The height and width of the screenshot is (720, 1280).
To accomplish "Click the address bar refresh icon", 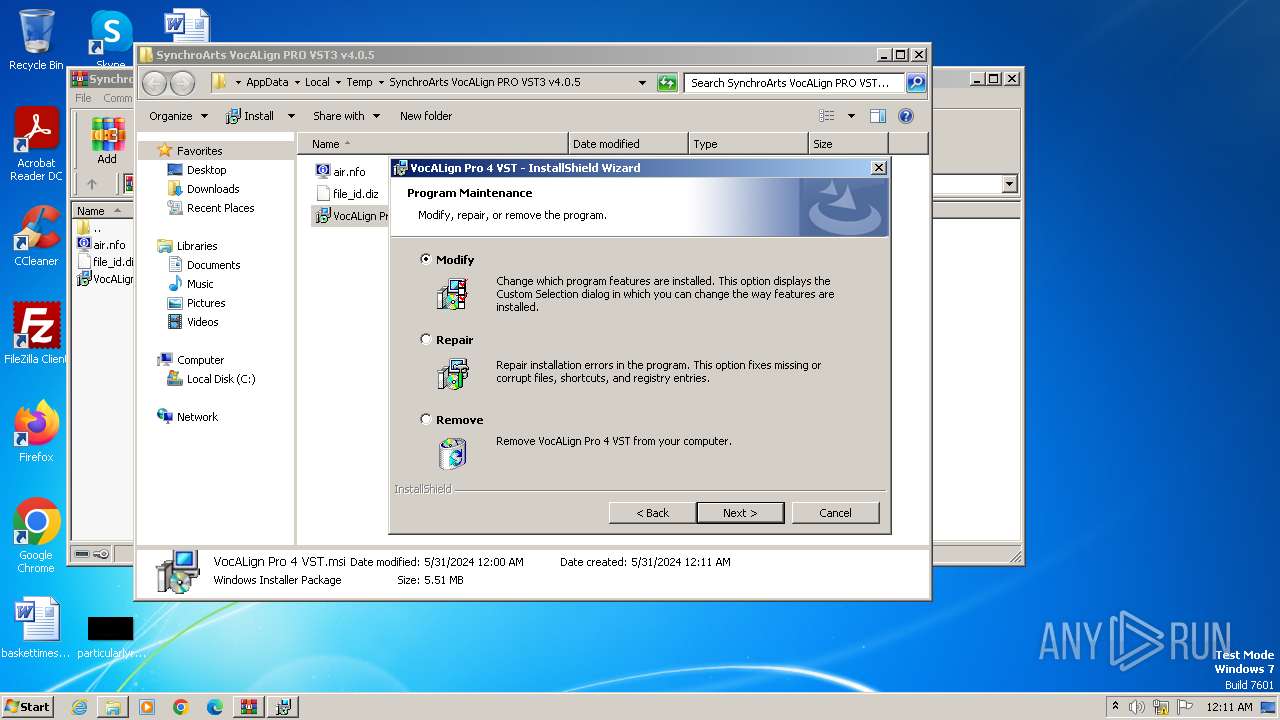I will [667, 83].
